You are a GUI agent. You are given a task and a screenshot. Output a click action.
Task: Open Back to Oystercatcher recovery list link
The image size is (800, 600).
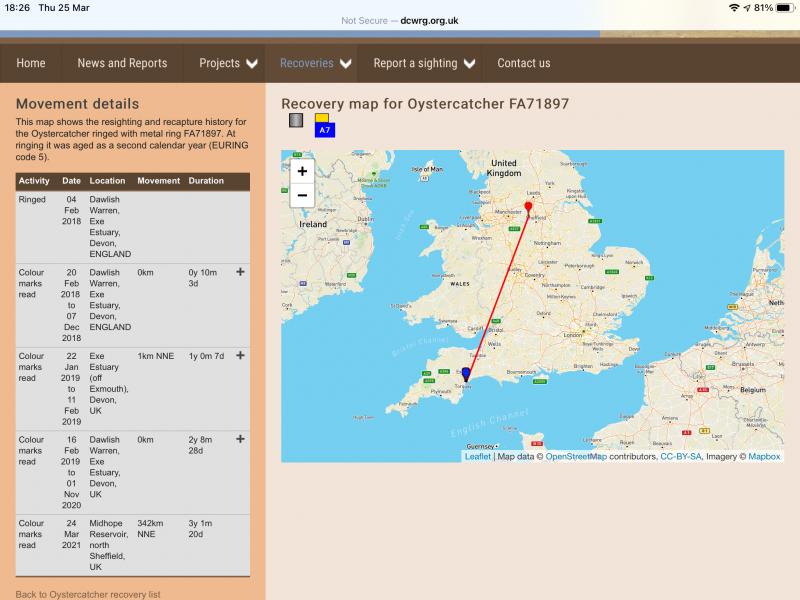[88, 594]
